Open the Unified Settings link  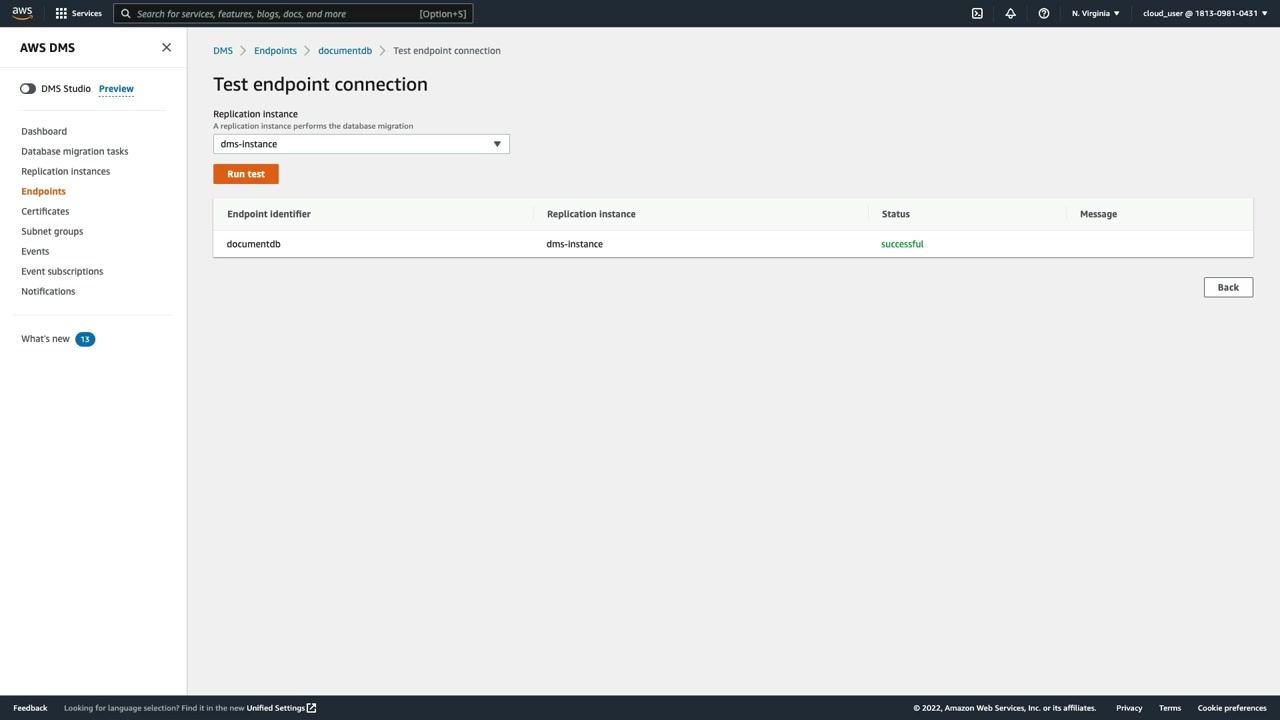281,708
